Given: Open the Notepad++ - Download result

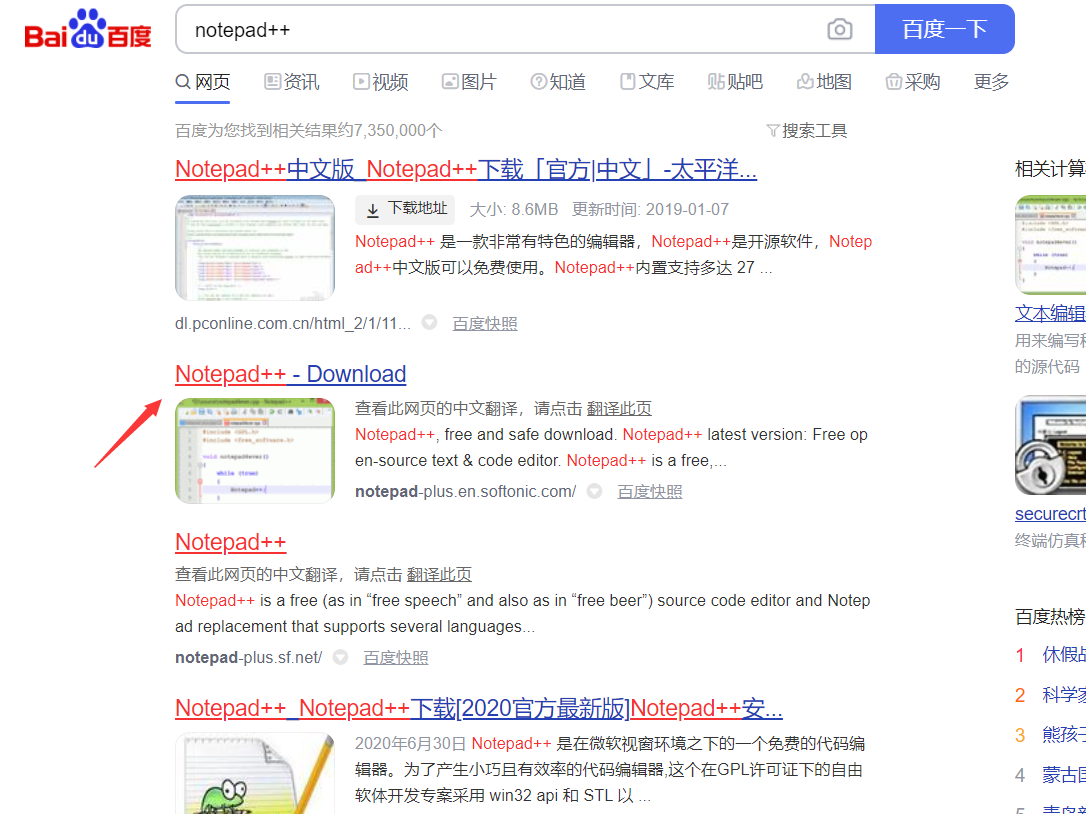Looking at the screenshot, I should 291,374.
